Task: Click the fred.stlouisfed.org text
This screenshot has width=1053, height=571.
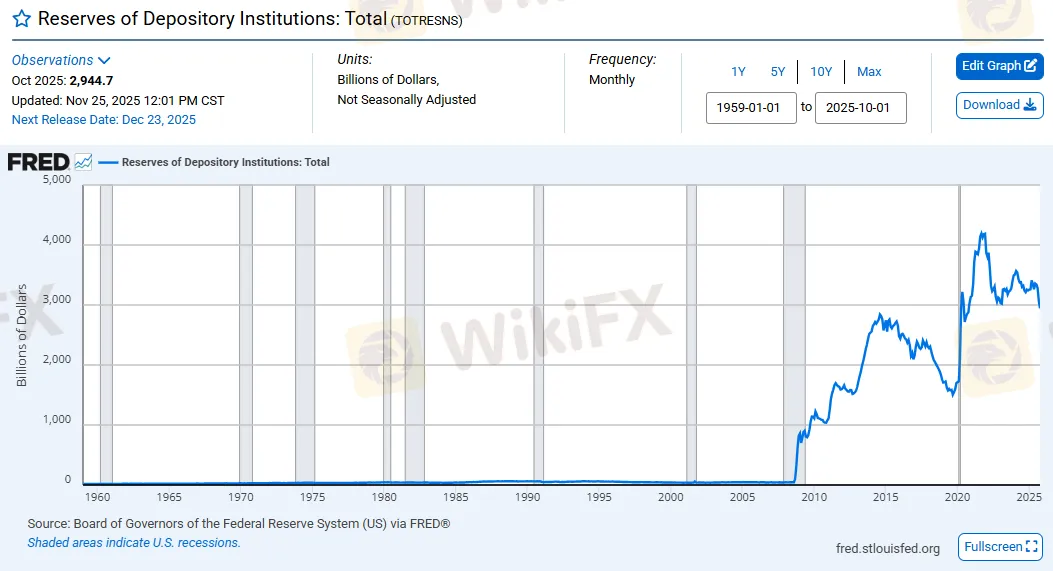Action: click(888, 549)
